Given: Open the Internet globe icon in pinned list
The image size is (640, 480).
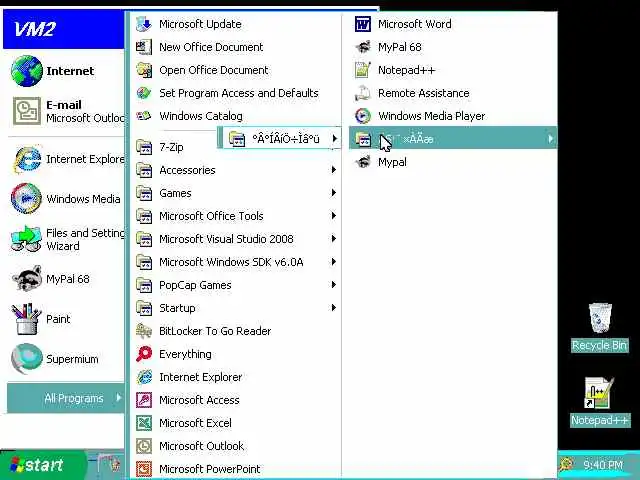Looking at the screenshot, I should 27,71.
